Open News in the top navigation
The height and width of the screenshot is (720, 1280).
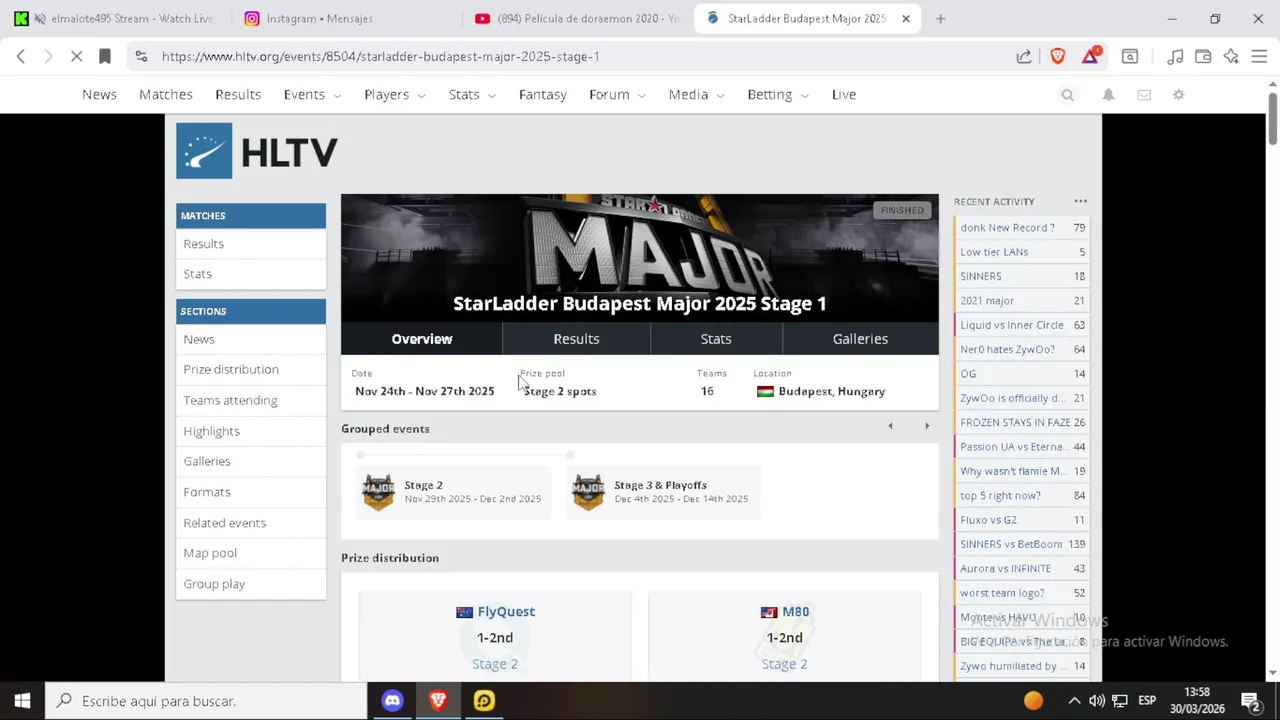point(99,95)
